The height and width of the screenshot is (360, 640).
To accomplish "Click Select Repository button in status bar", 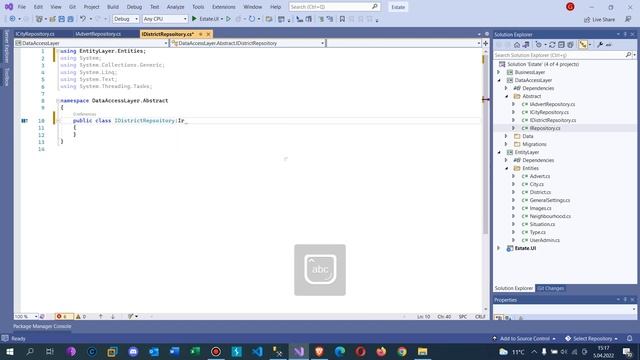I will (x=591, y=338).
